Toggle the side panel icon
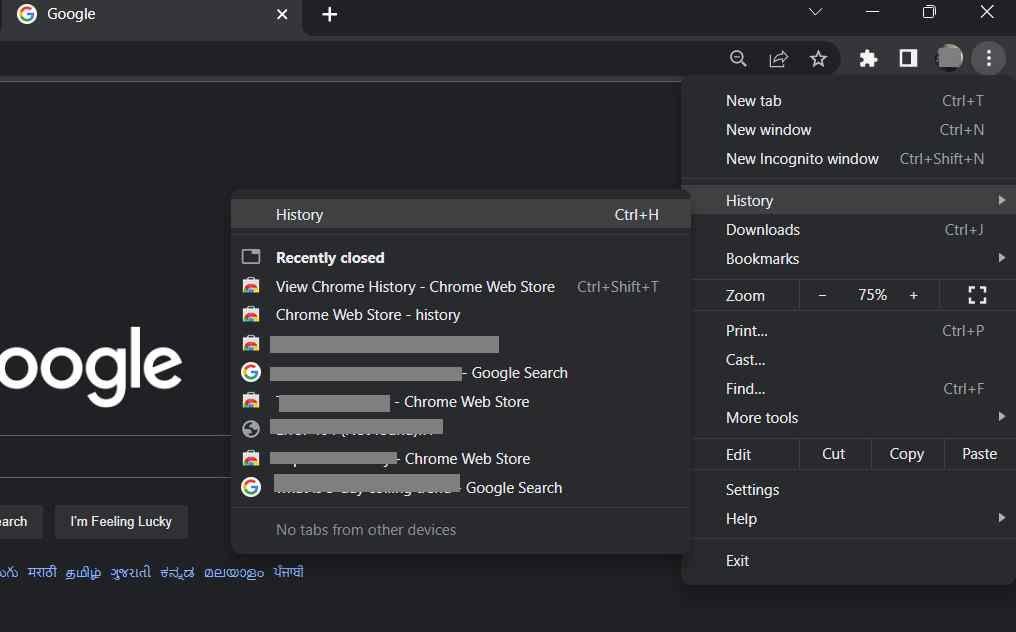1016x632 pixels. tap(908, 58)
